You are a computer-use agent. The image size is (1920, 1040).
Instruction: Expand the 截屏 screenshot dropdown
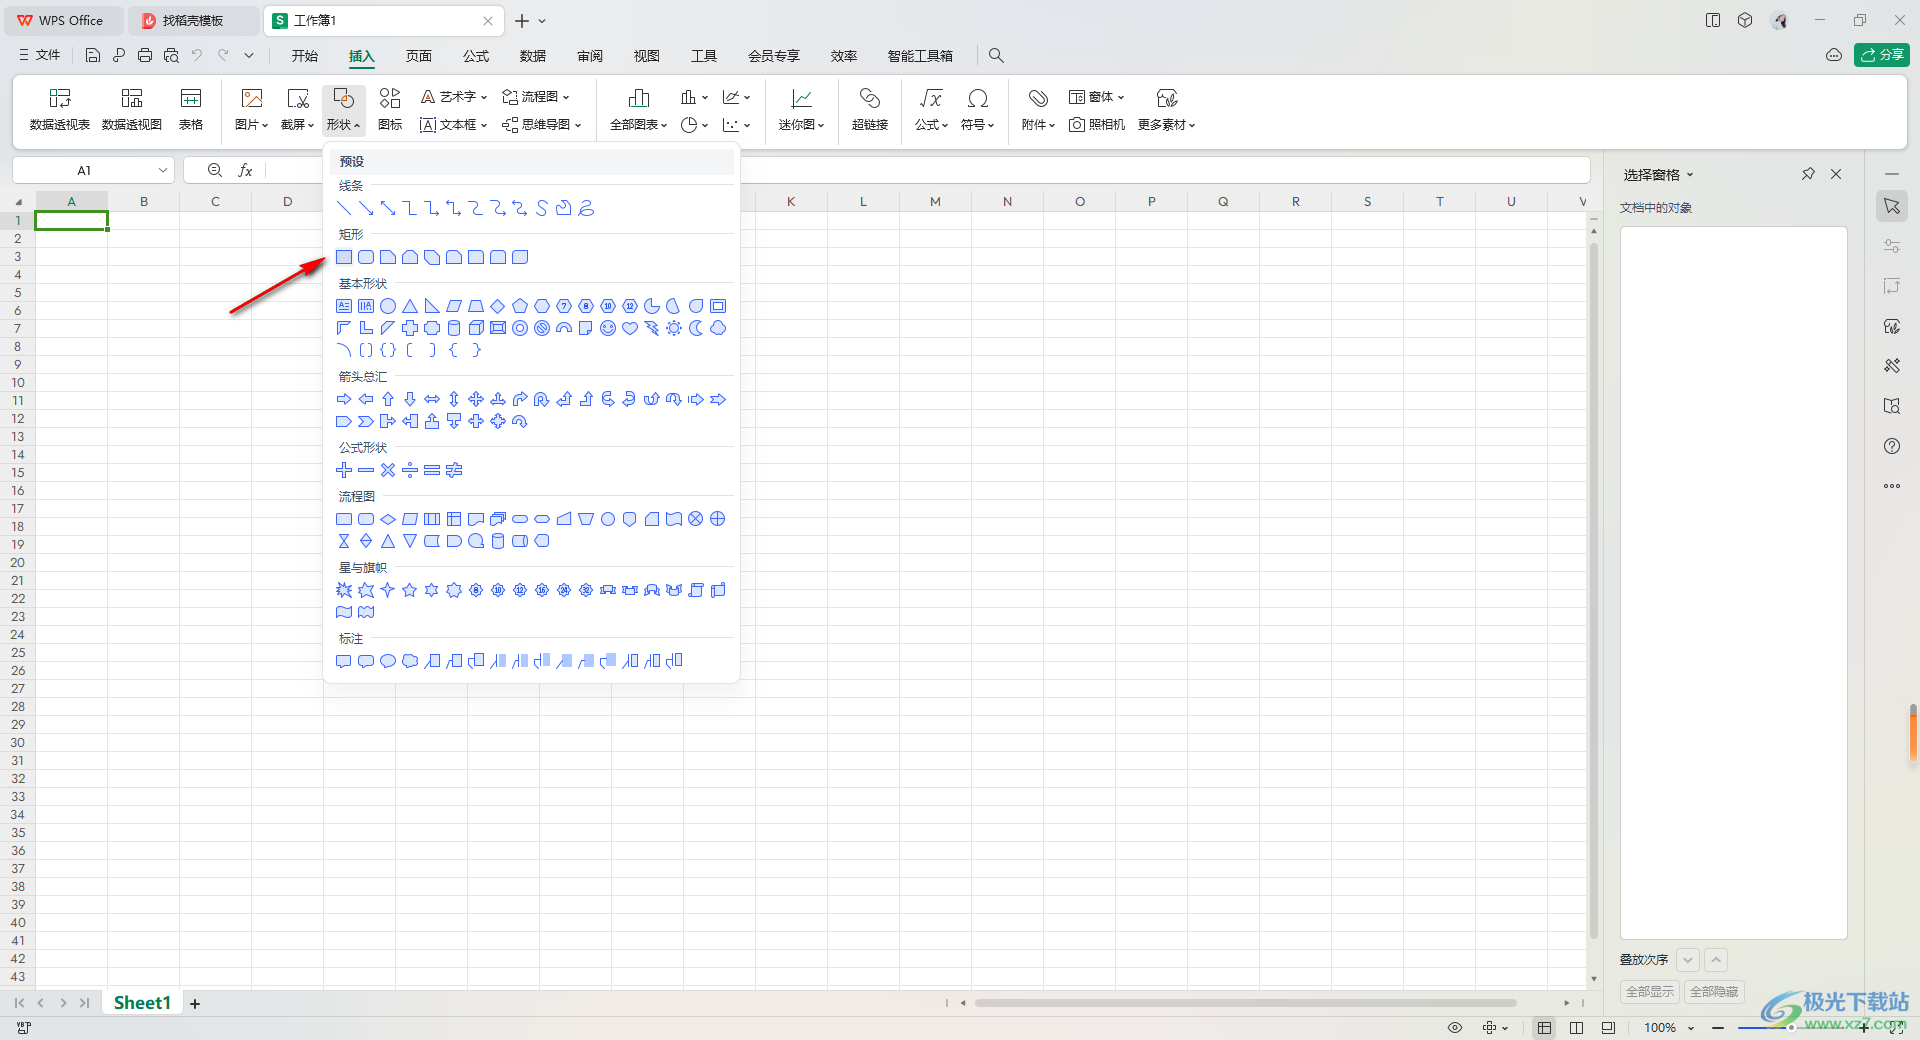point(297,125)
